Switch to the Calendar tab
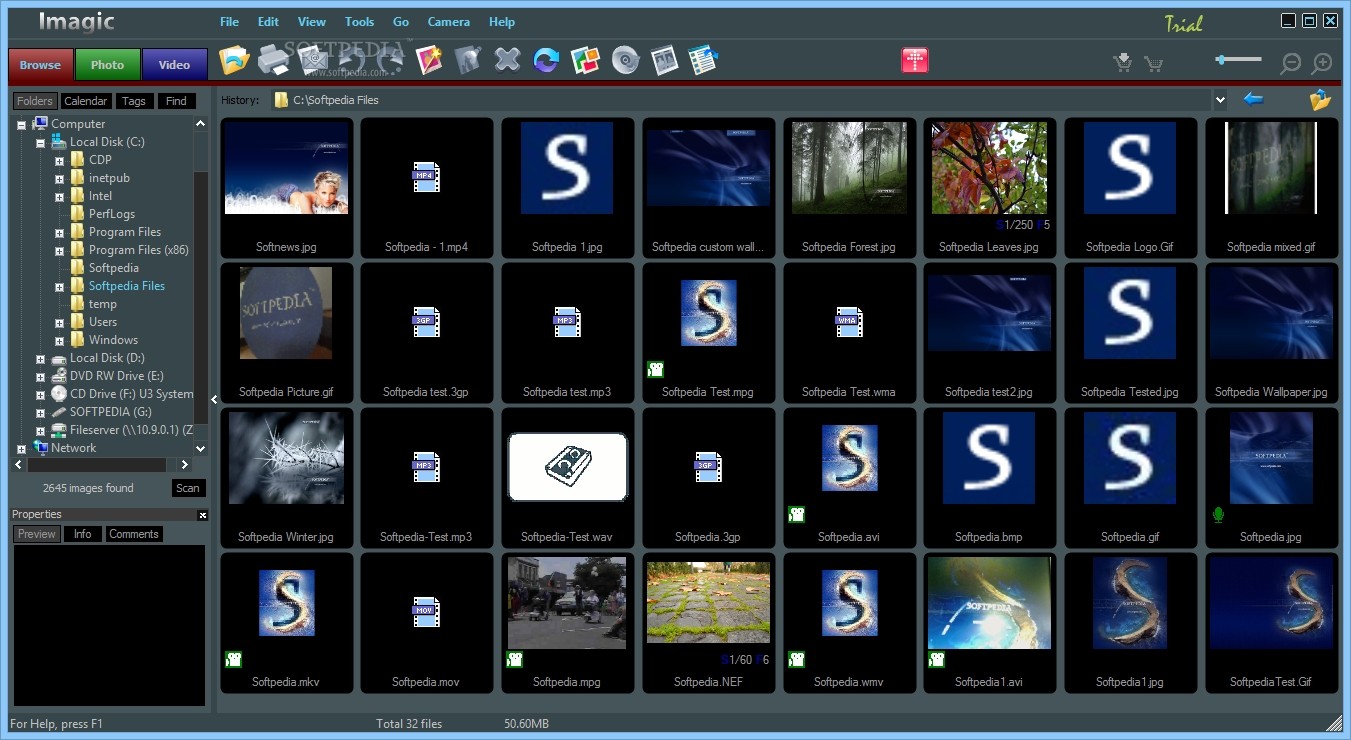 tap(86, 101)
